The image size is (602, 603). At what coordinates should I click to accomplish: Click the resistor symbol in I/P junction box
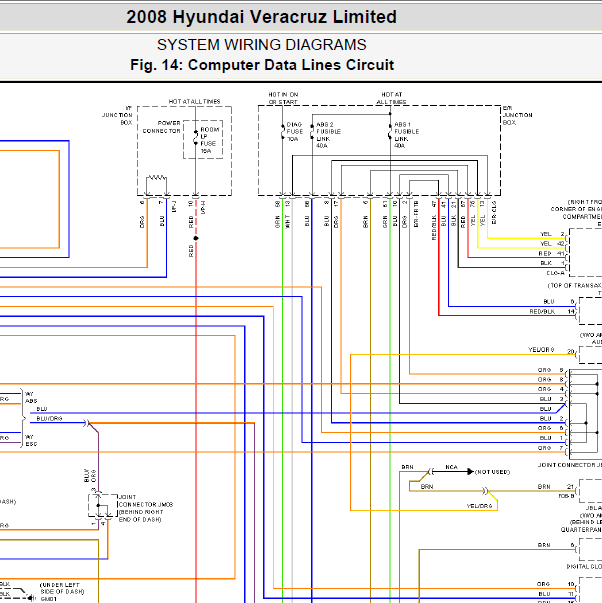coord(157,177)
